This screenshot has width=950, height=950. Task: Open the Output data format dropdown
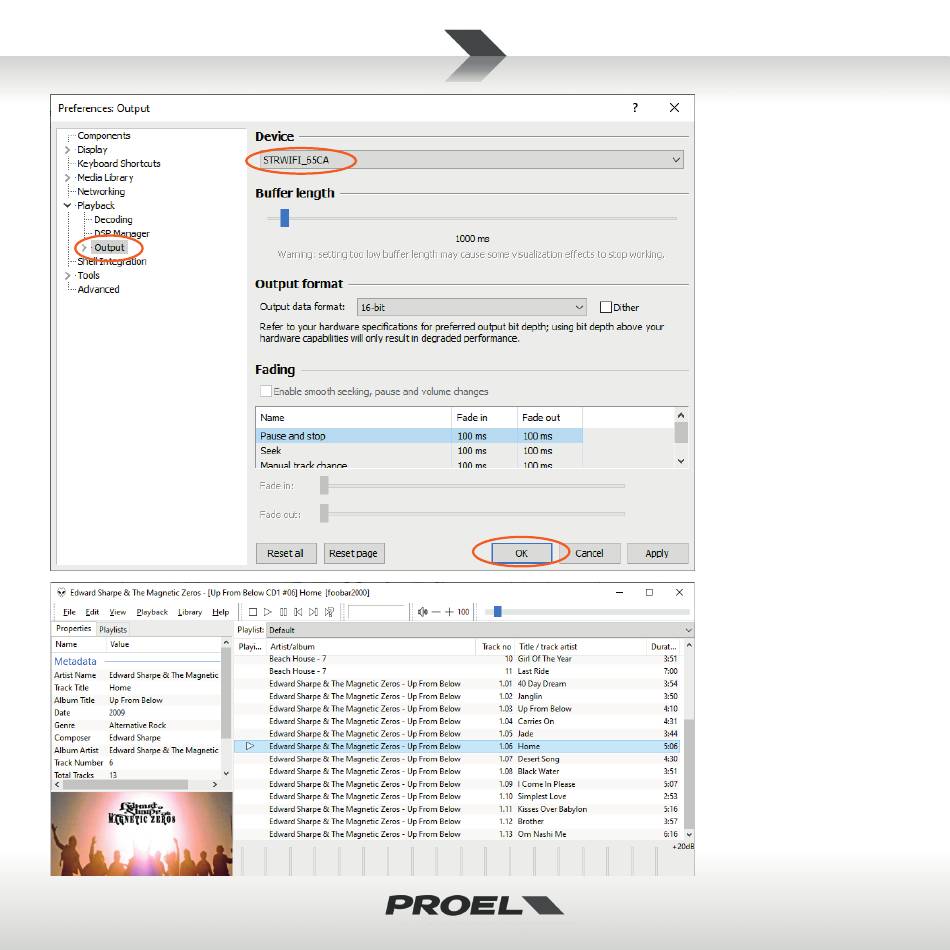(x=471, y=307)
